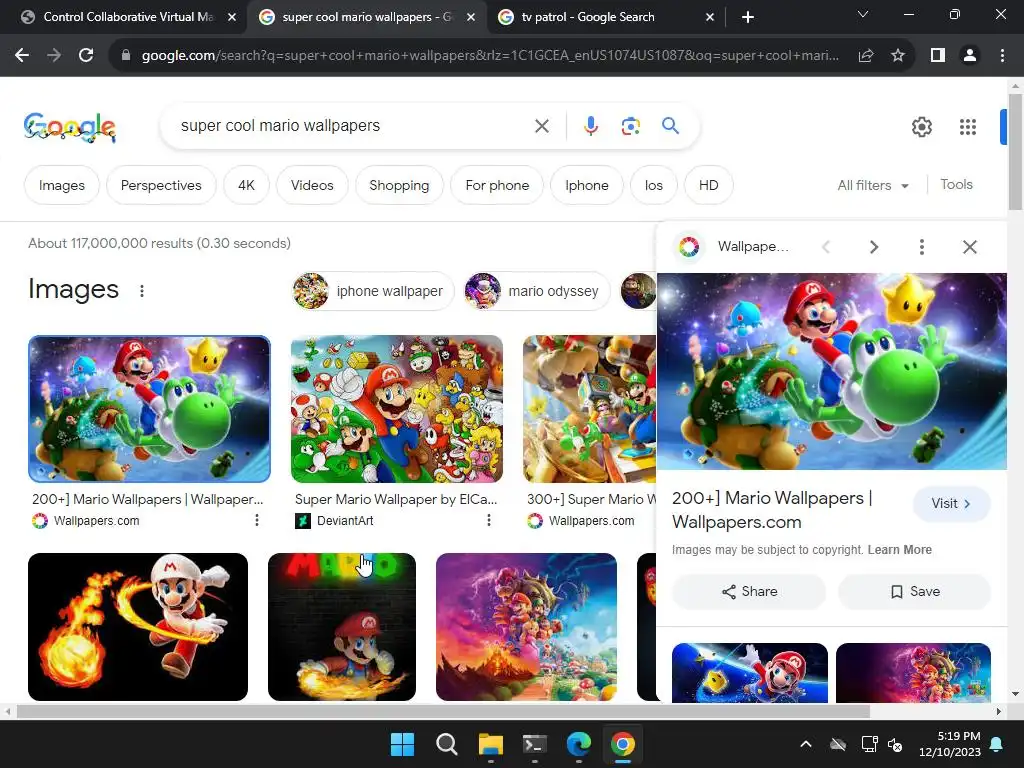Image resolution: width=1024 pixels, height=768 pixels.
Task: Select the For phone filter chip
Action: pos(497,185)
